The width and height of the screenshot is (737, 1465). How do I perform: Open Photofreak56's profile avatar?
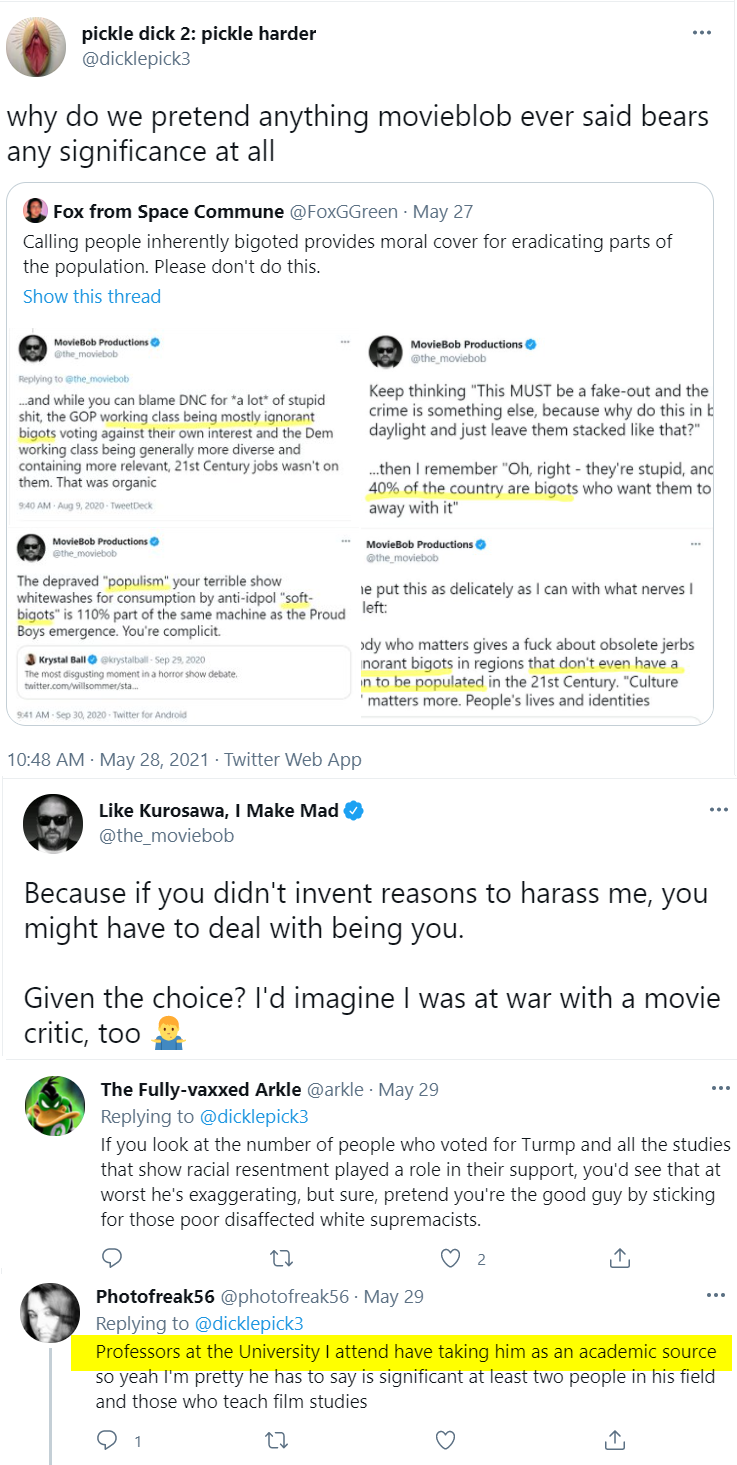(x=50, y=1312)
